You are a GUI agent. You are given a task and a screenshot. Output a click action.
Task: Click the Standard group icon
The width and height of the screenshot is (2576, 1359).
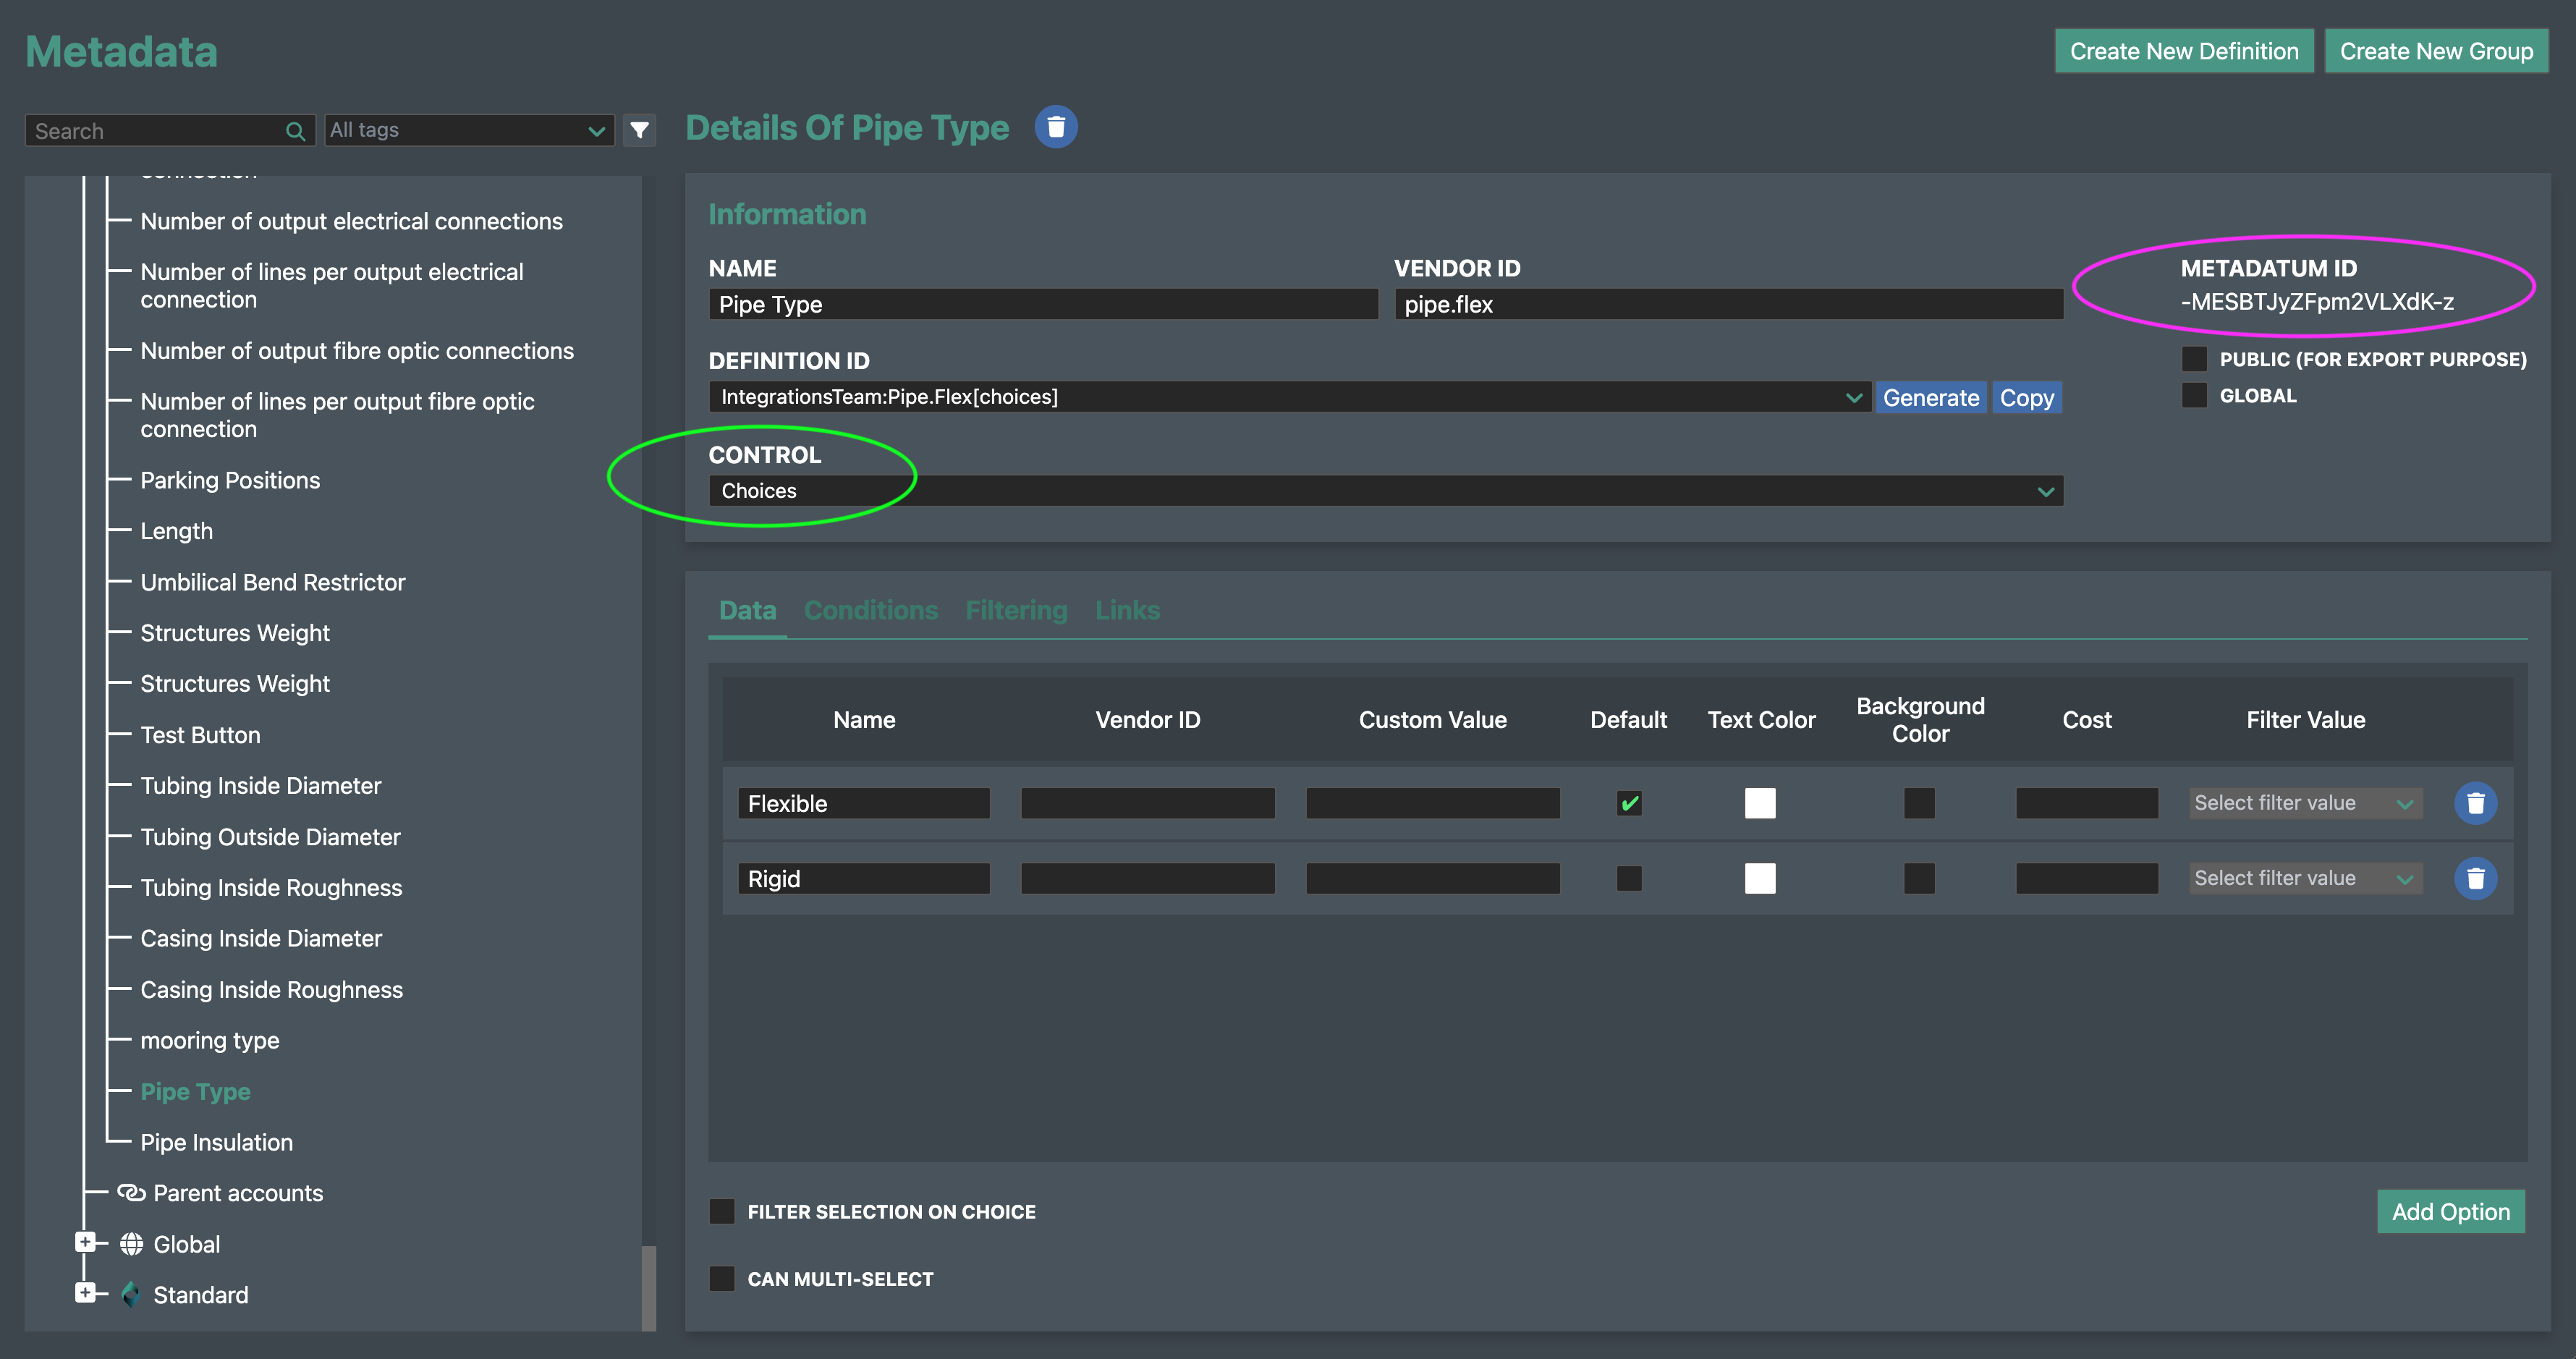point(131,1294)
